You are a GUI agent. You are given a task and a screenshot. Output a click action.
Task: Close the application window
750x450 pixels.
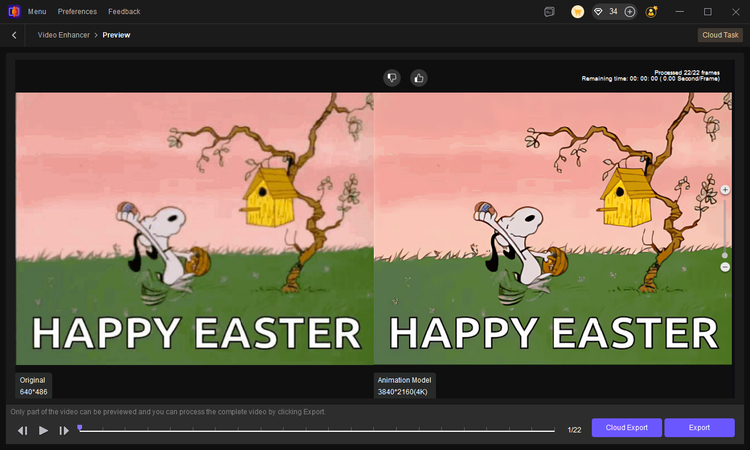click(736, 11)
